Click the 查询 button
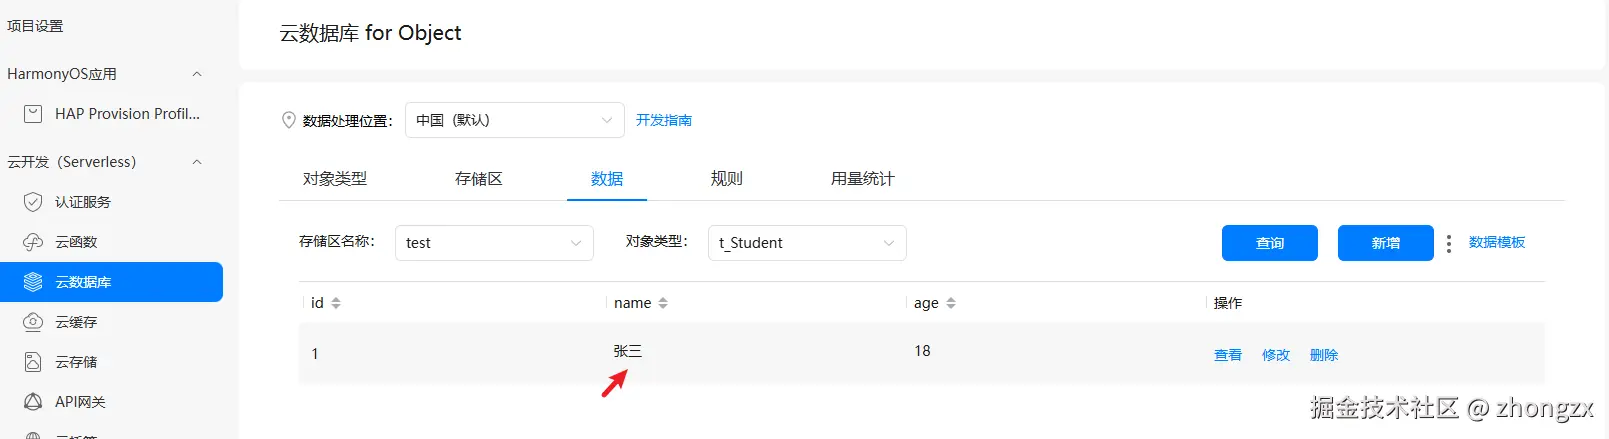 (x=1269, y=243)
